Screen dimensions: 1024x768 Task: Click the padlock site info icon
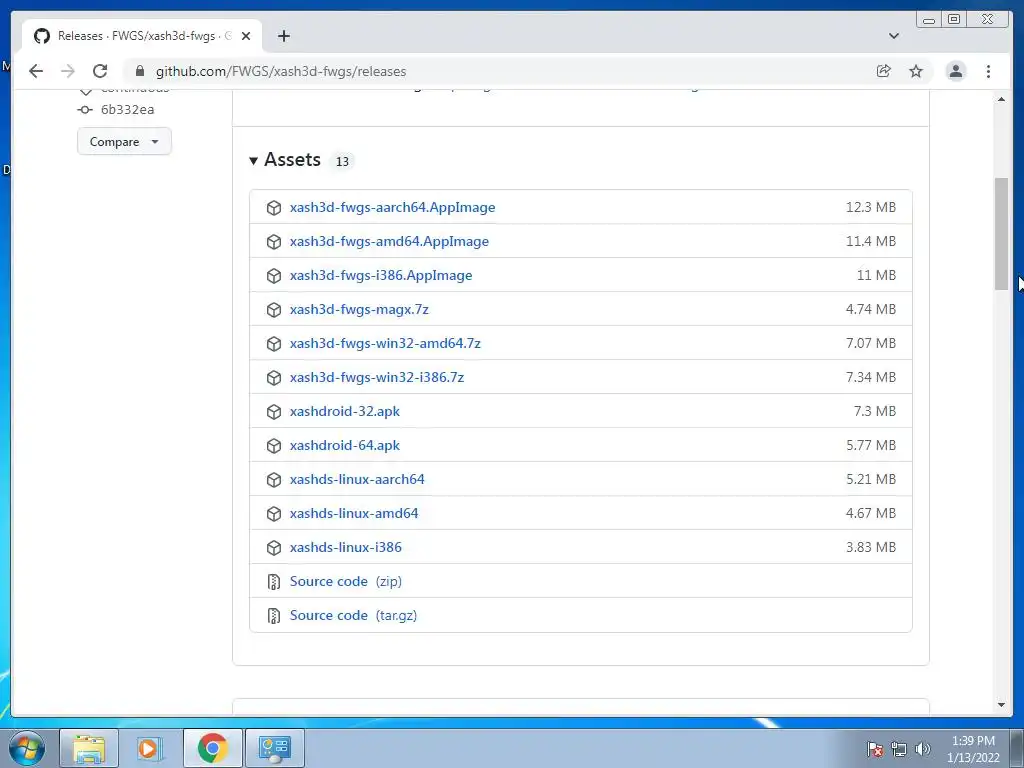tap(139, 71)
